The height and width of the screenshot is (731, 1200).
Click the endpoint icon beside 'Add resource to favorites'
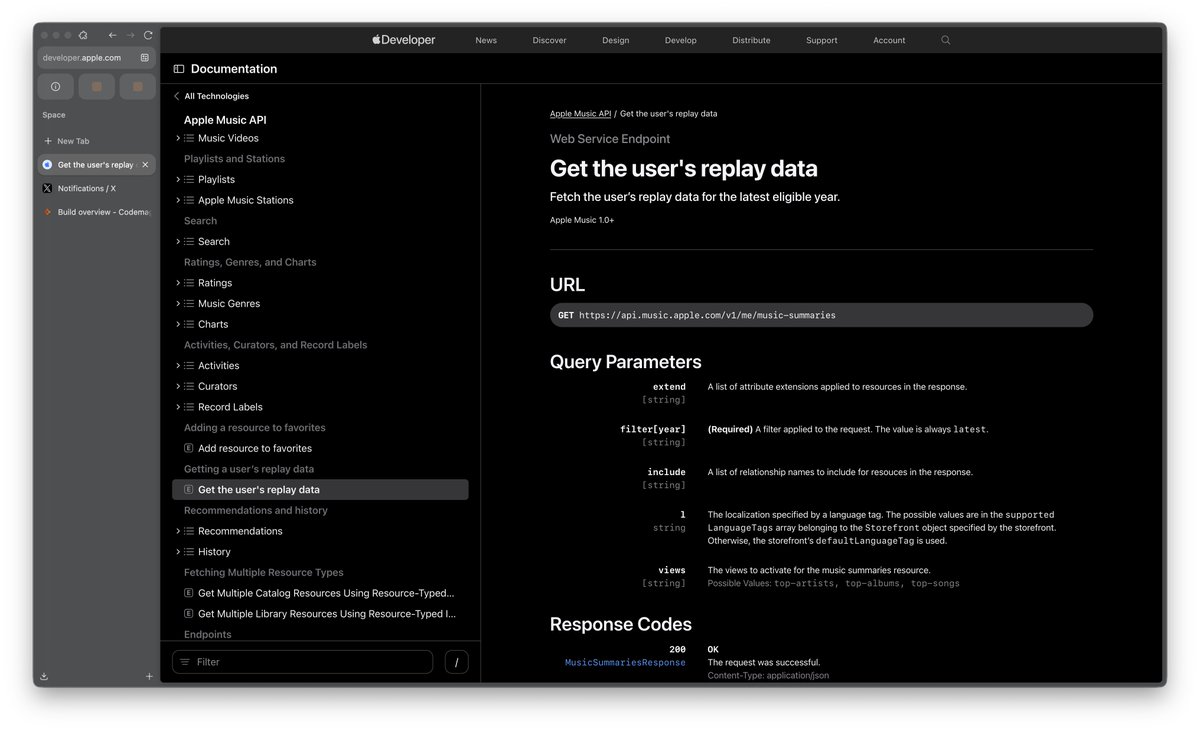pyautogui.click(x=189, y=448)
